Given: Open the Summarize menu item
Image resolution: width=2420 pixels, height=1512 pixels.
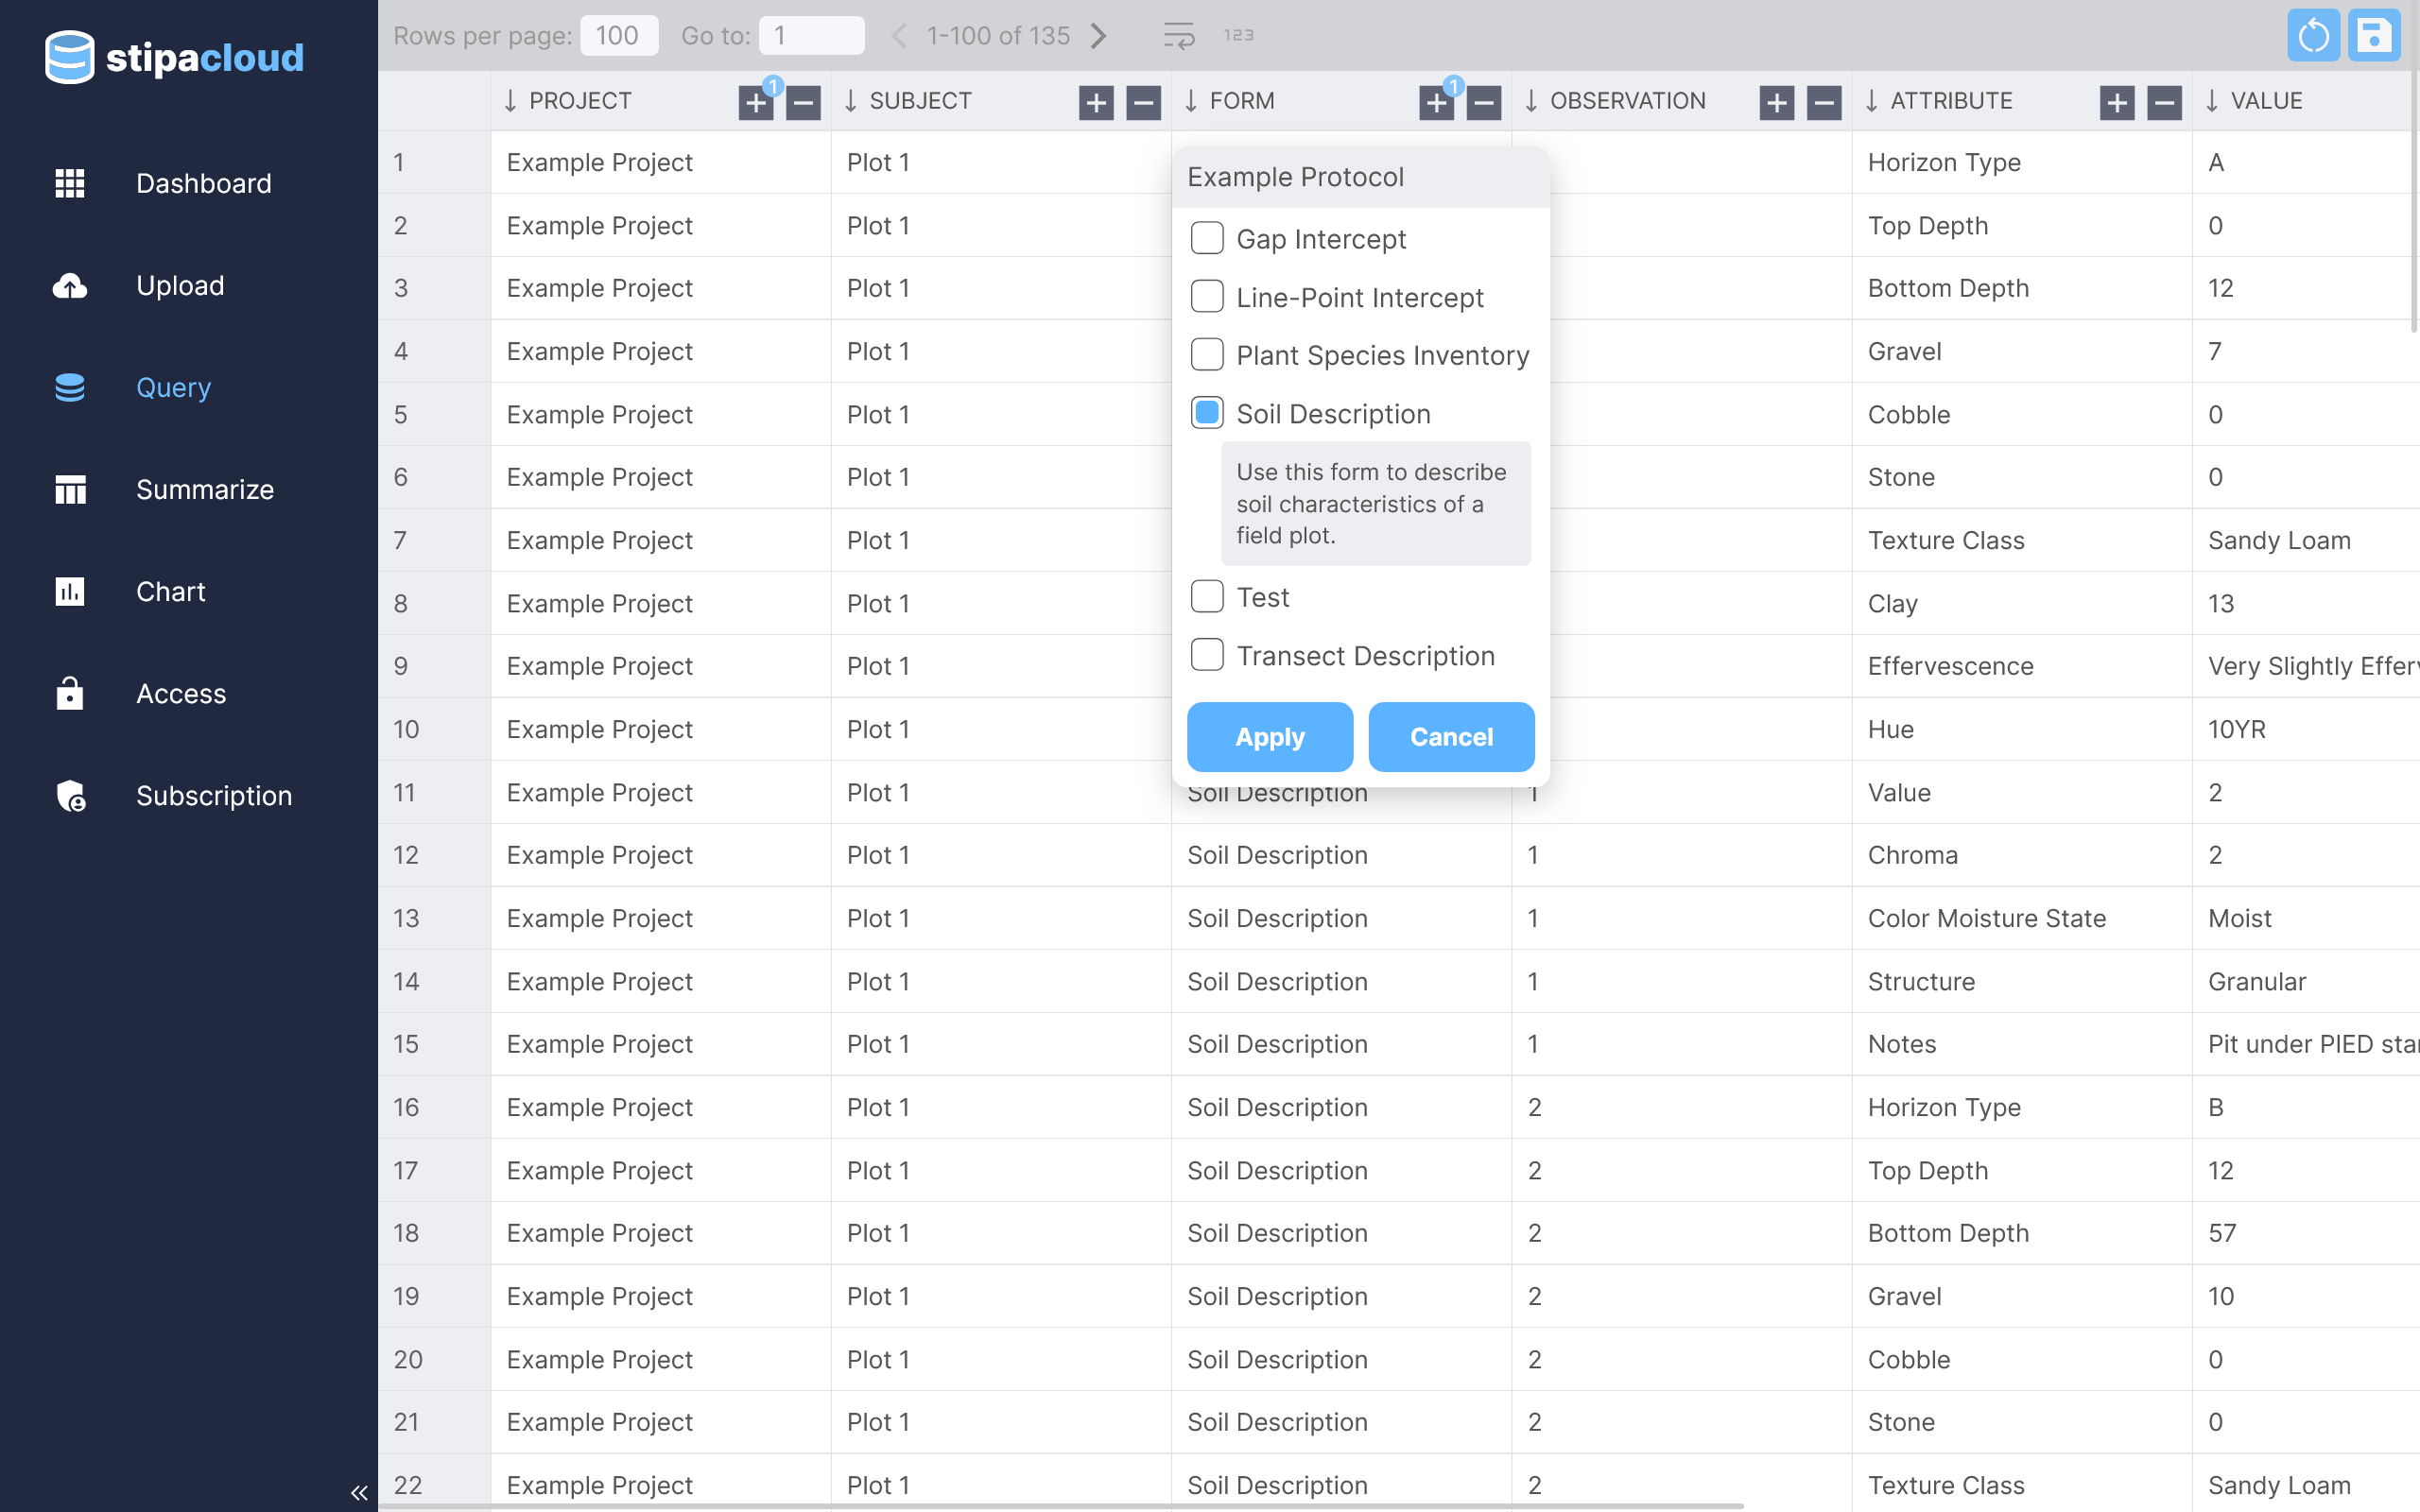Looking at the screenshot, I should 204,489.
